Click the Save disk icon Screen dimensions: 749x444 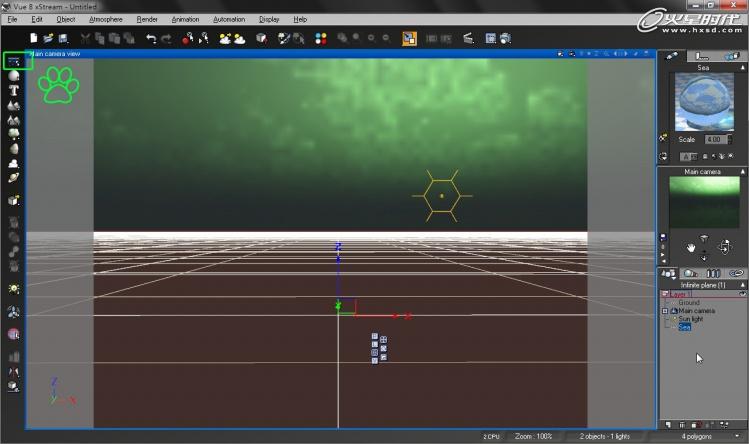(x=61, y=39)
